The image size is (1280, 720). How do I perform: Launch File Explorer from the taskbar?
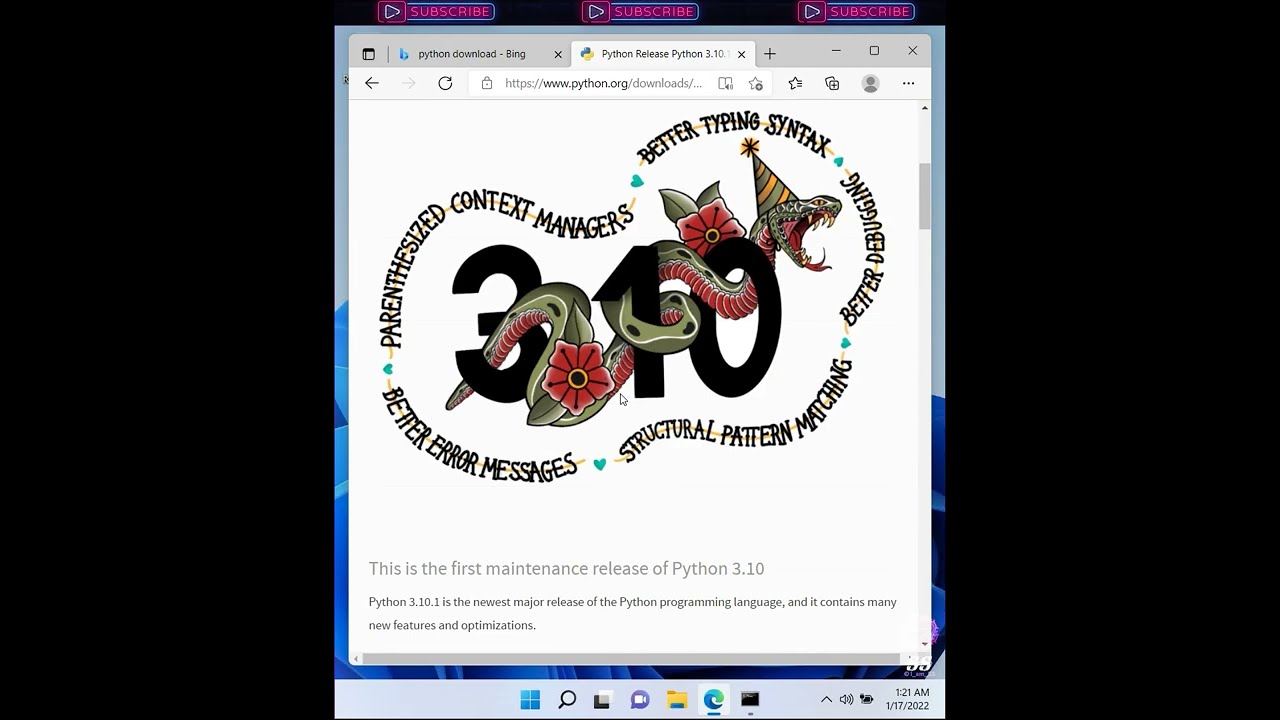point(677,700)
